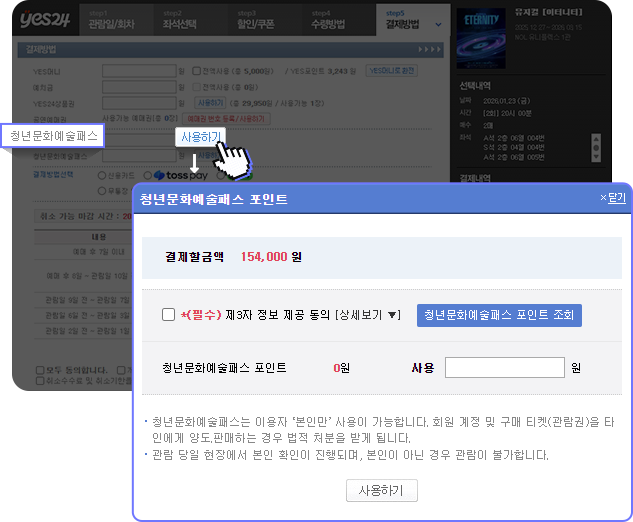Click 사용하기 at the popup bottom

pyautogui.click(x=381, y=491)
